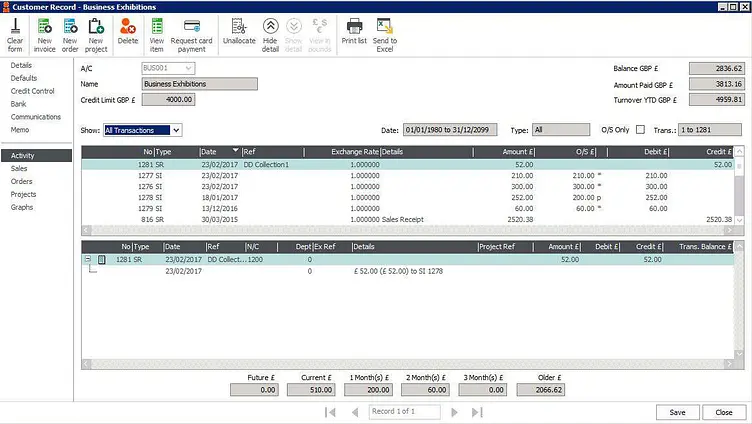
Task: Open the Memo tab
Action: [x=20, y=130]
